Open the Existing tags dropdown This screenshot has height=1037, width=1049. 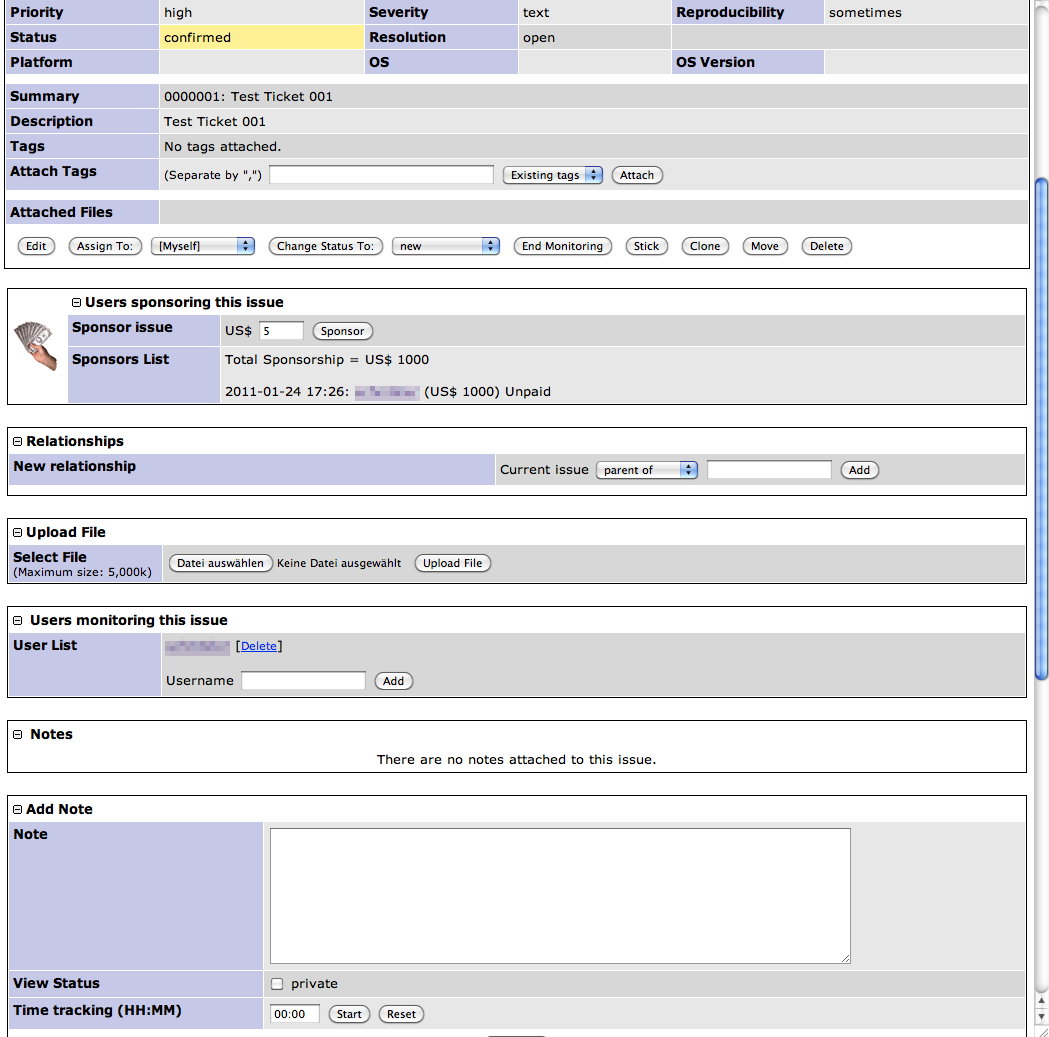click(x=552, y=175)
